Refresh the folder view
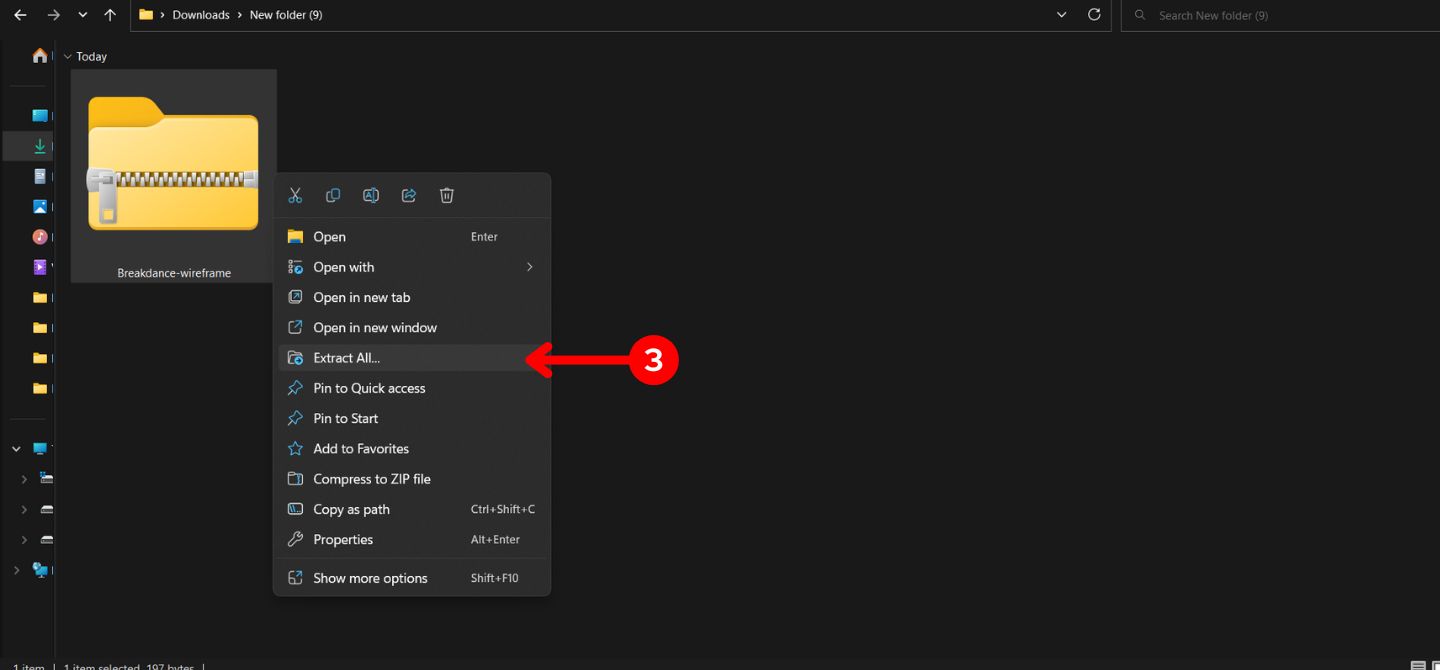Image resolution: width=1440 pixels, height=670 pixels. click(1094, 14)
